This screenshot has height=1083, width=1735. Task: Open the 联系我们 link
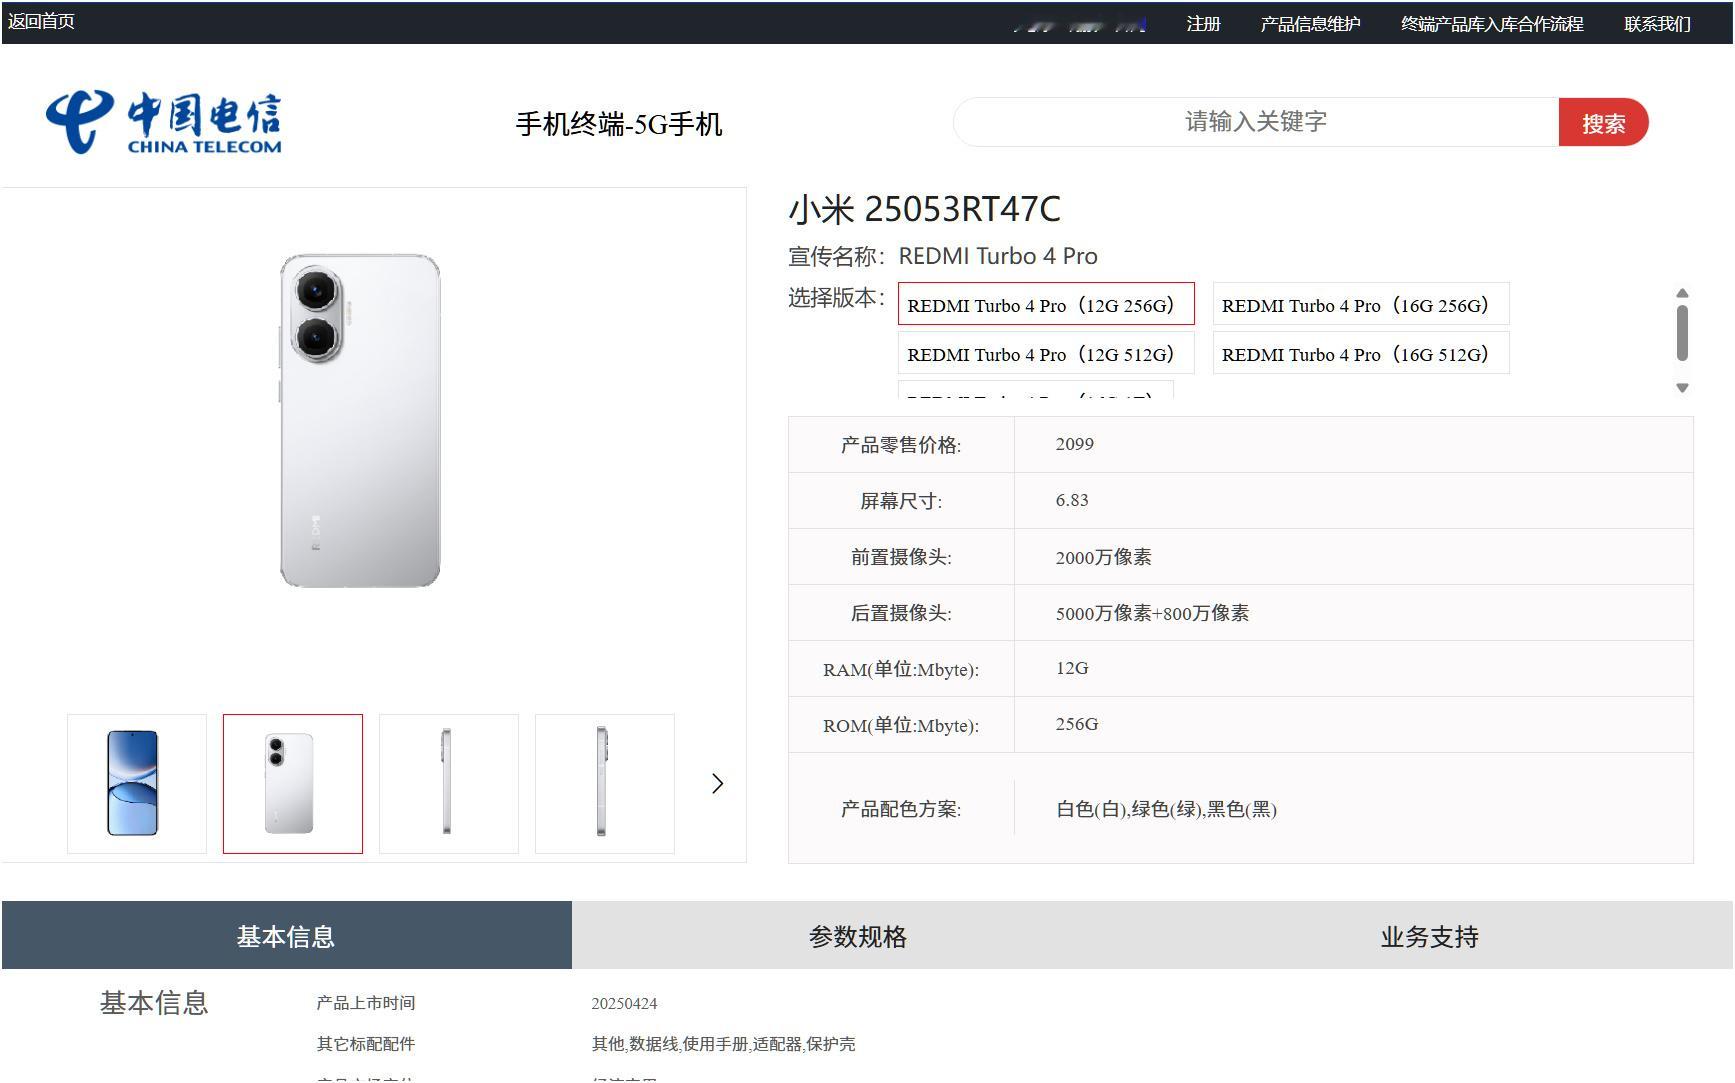tap(1658, 24)
